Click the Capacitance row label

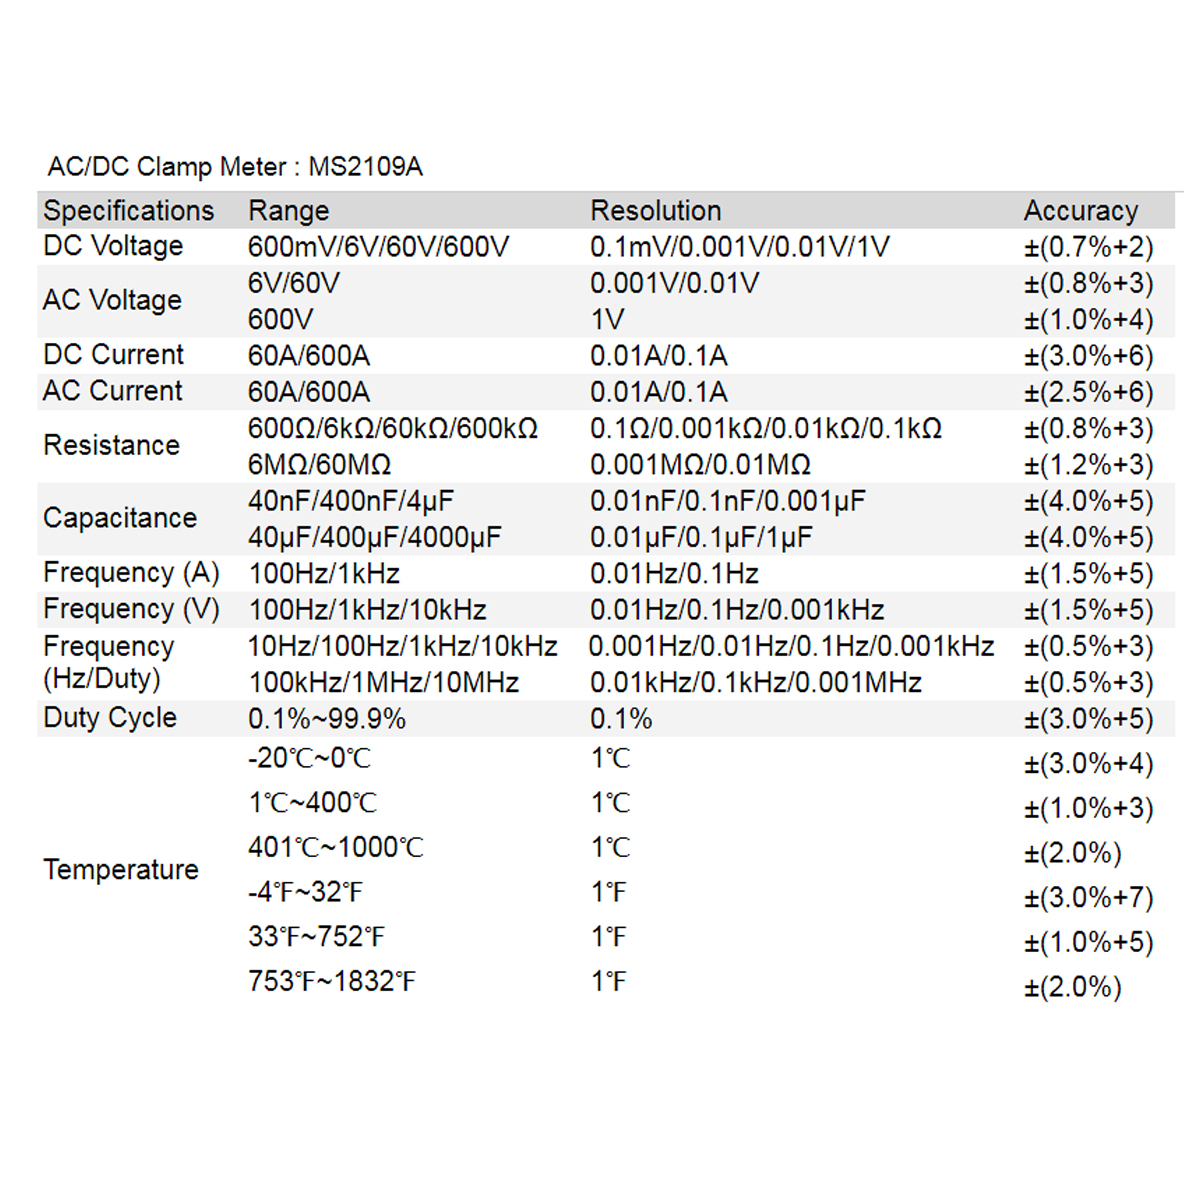pos(120,518)
